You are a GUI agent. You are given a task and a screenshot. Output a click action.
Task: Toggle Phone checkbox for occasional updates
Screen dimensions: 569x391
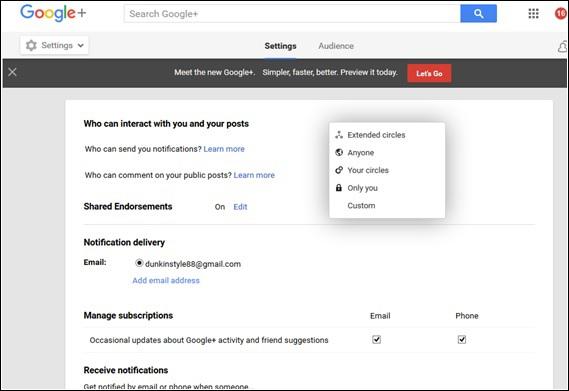coord(462,339)
